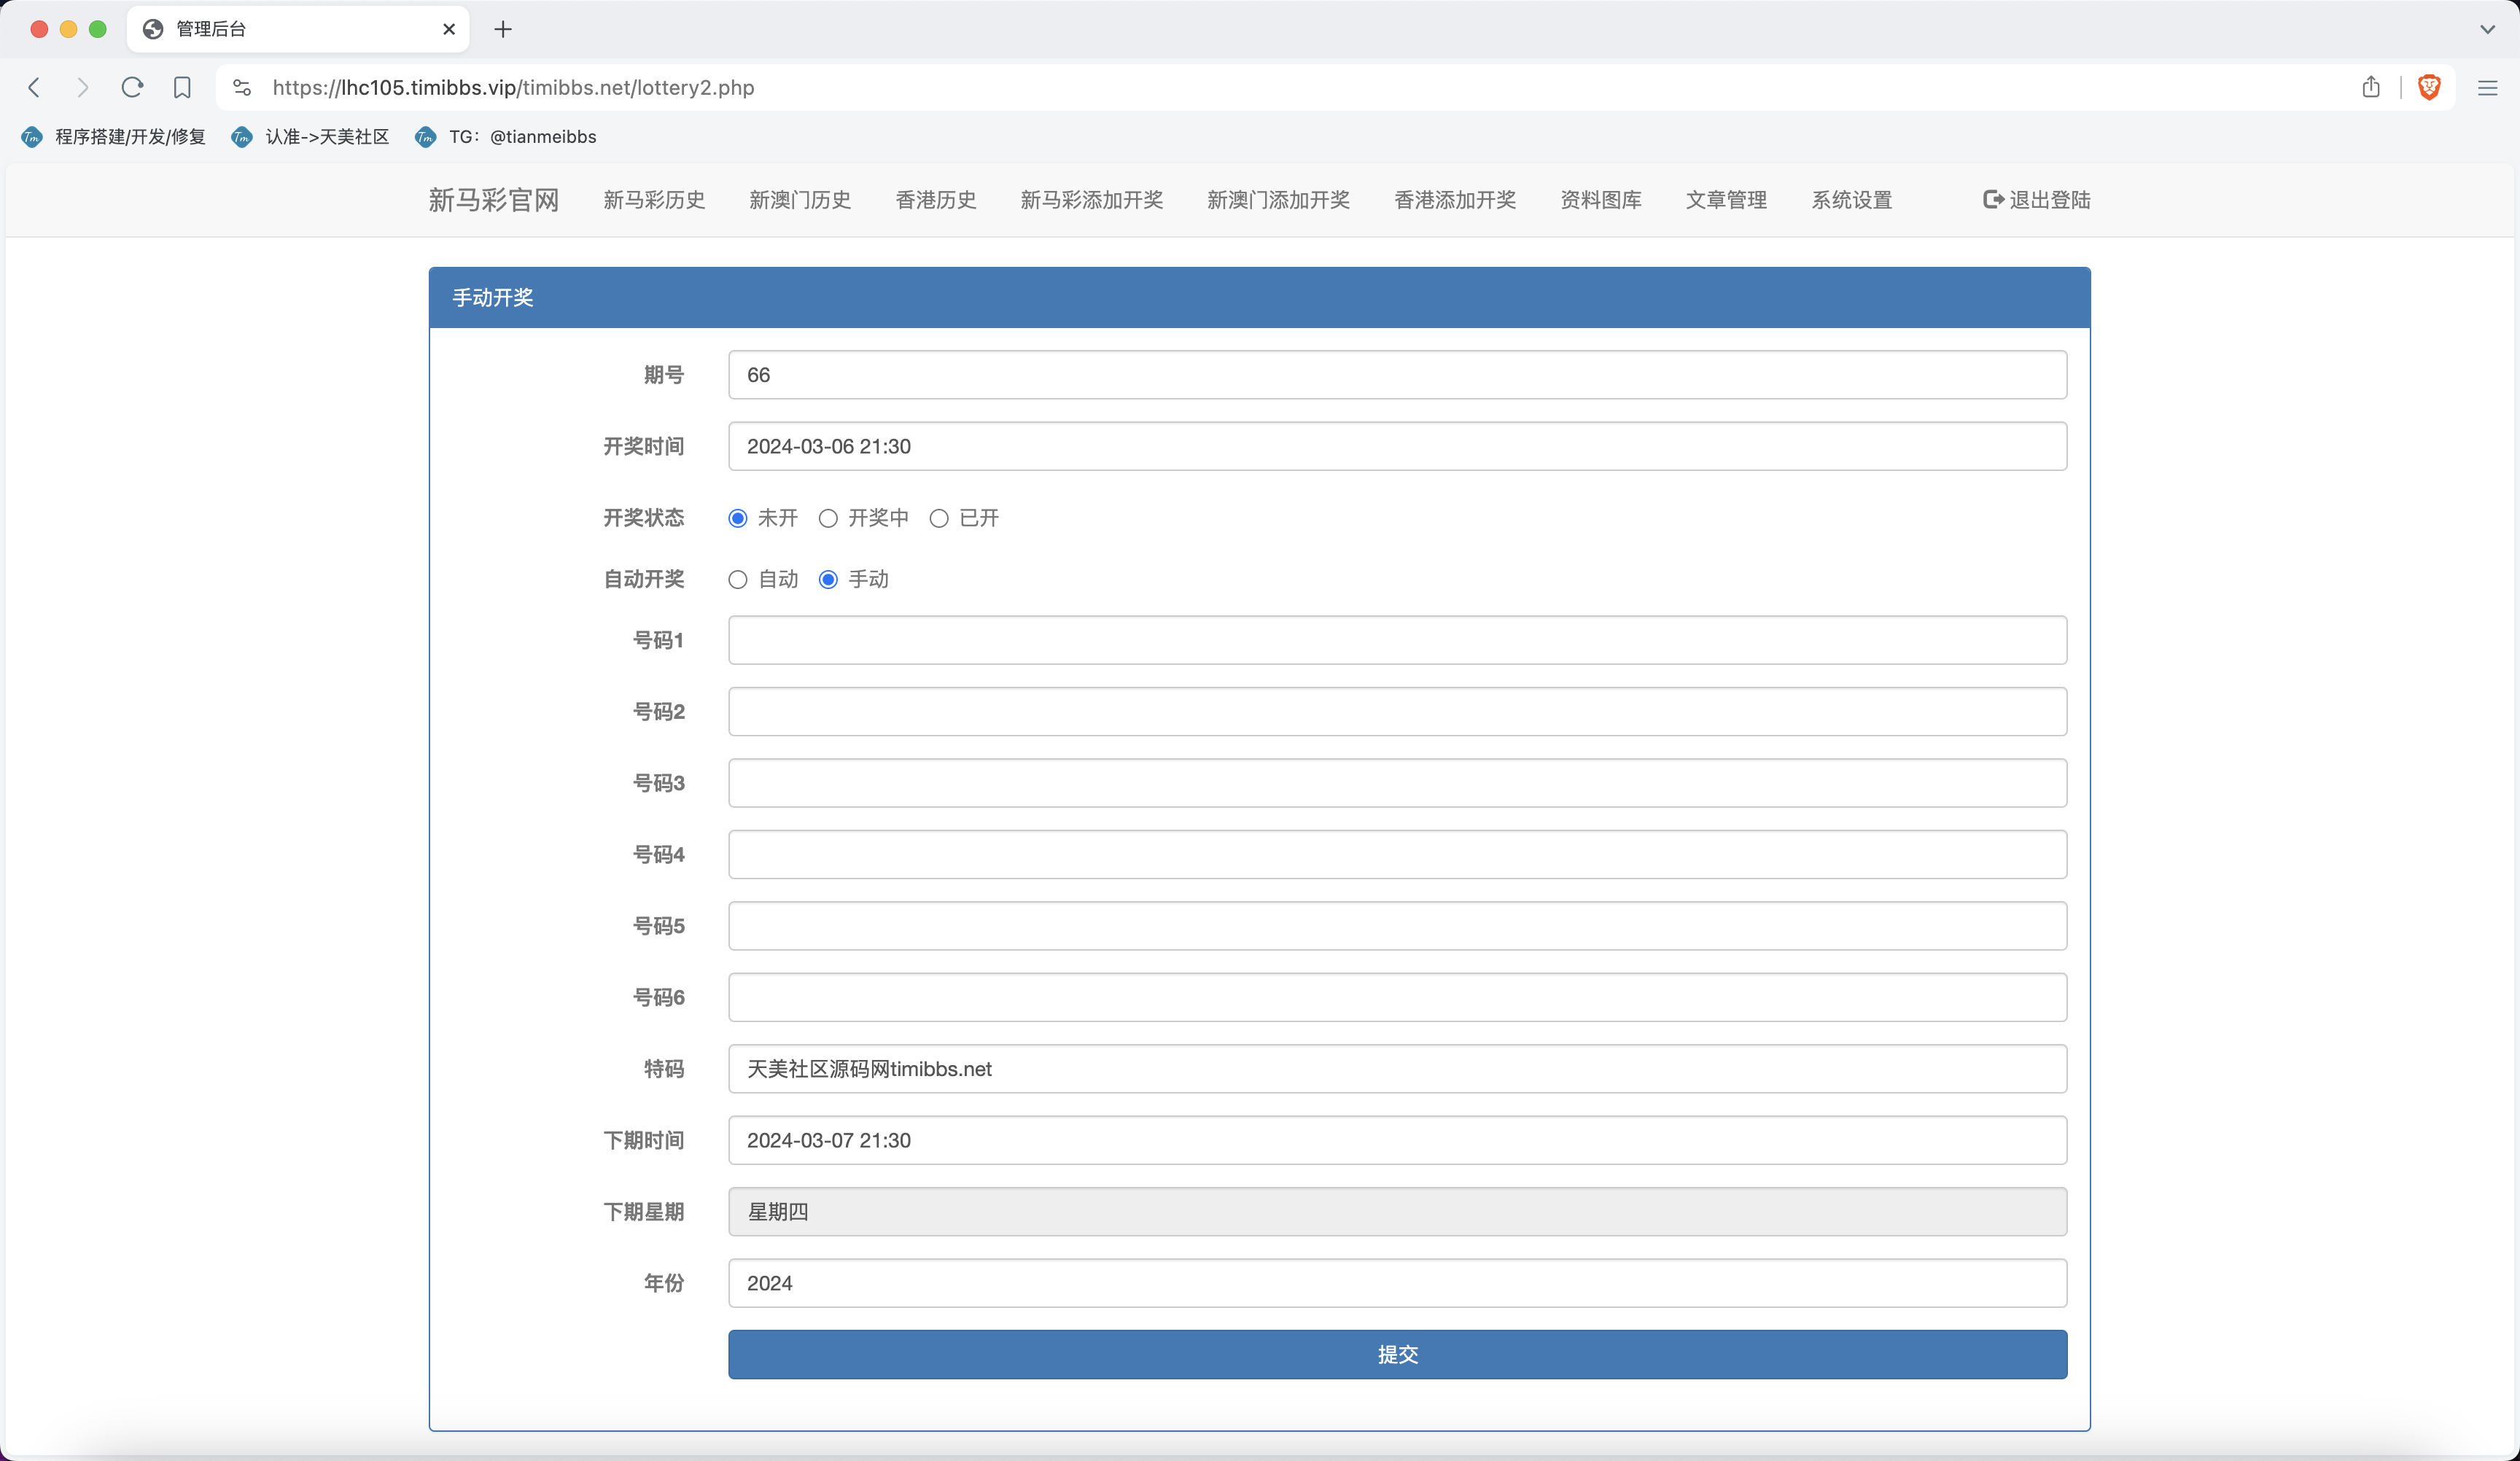Click the address bar URL

(513, 87)
